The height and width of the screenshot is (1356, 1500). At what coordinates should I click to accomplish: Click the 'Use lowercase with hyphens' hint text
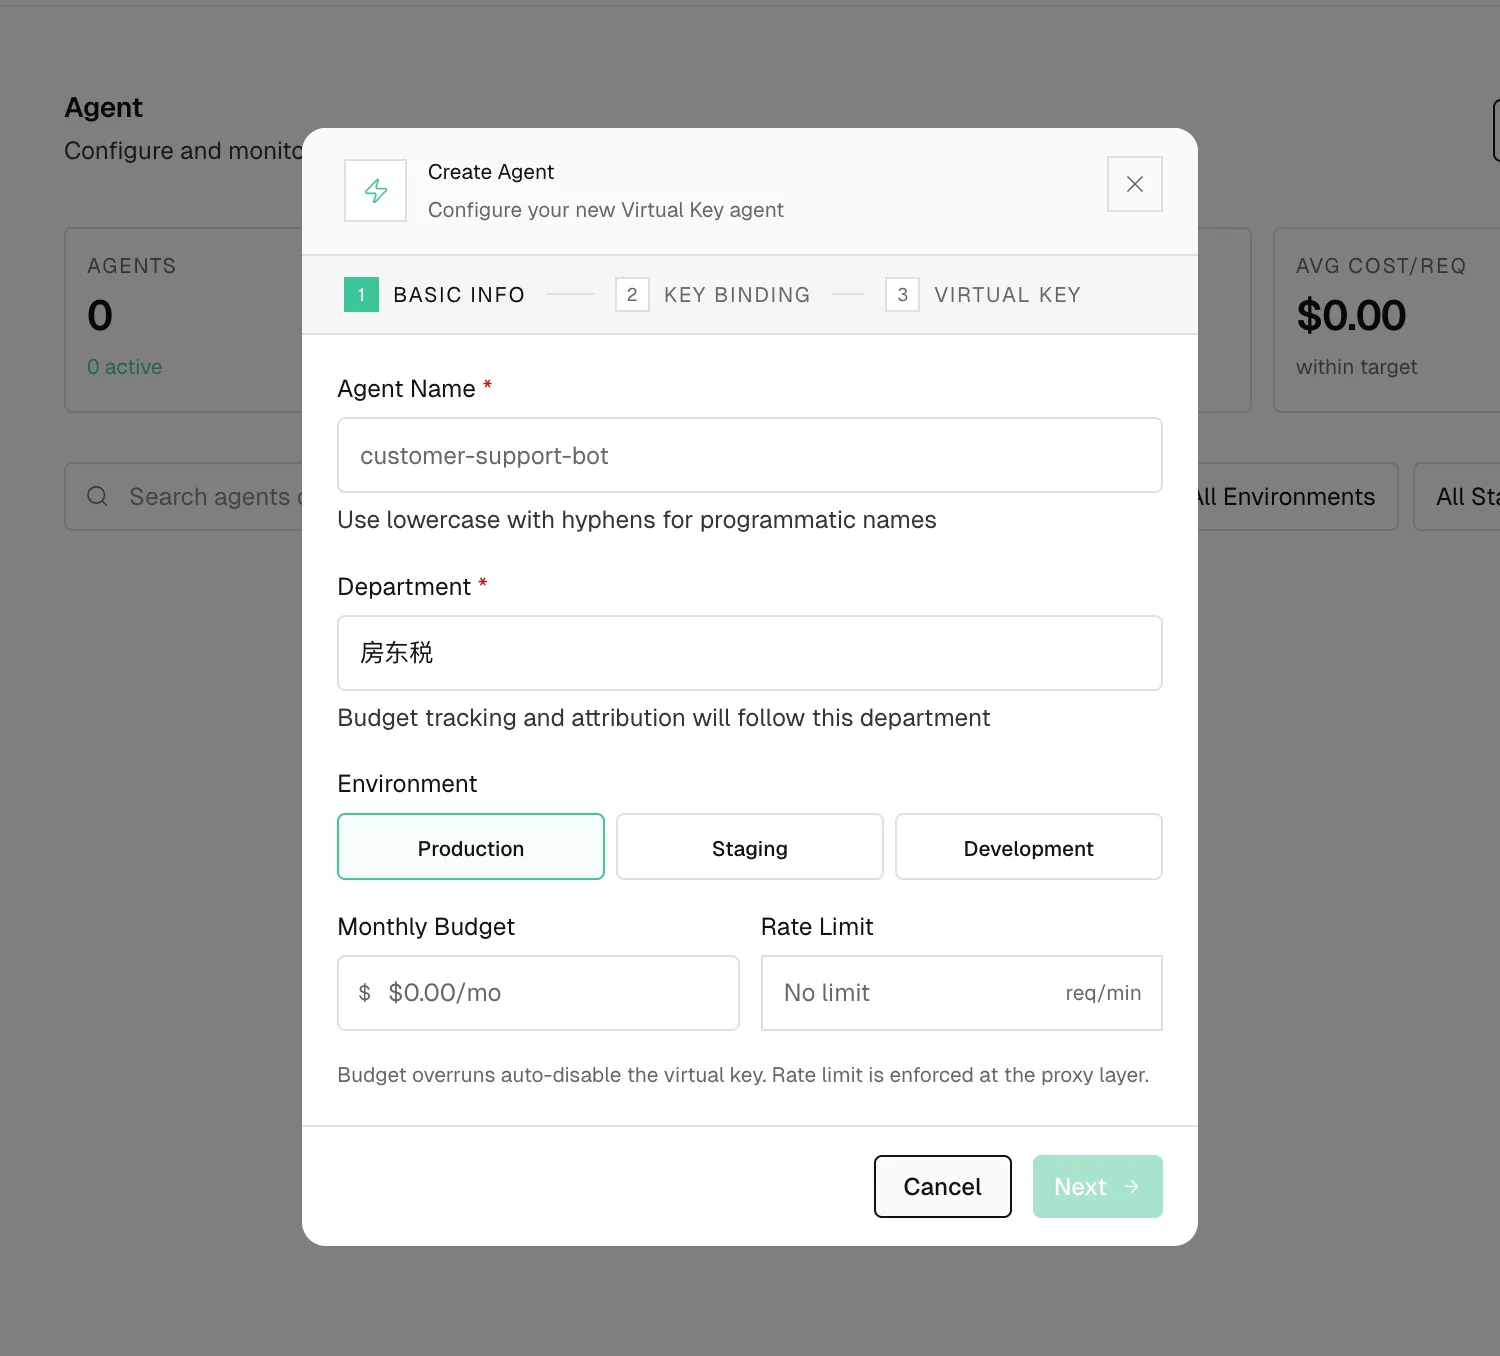(x=637, y=520)
